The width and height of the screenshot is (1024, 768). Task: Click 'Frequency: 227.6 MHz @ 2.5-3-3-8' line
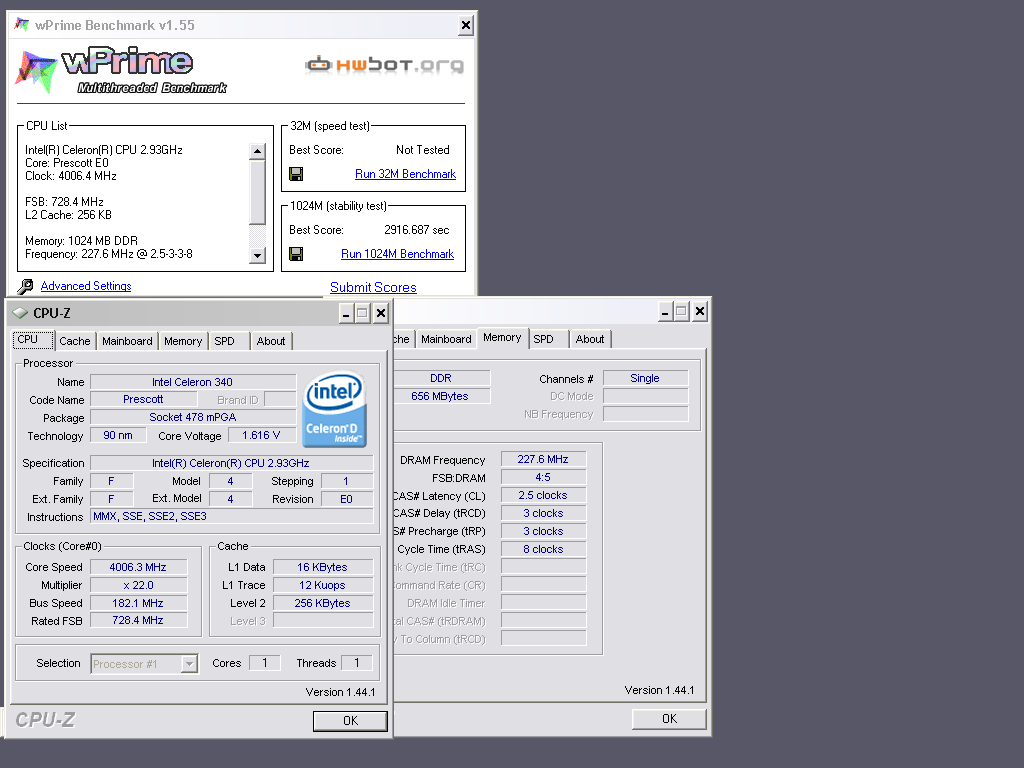tap(108, 254)
